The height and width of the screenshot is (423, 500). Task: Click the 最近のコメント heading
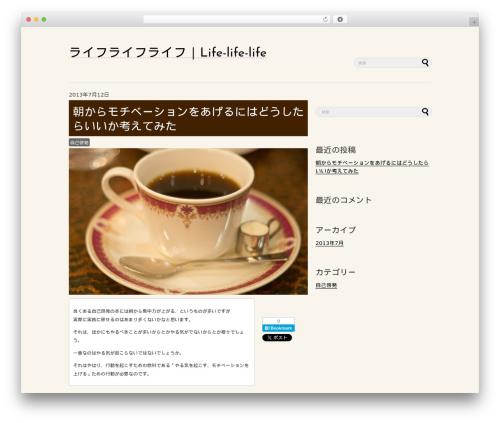(x=343, y=200)
